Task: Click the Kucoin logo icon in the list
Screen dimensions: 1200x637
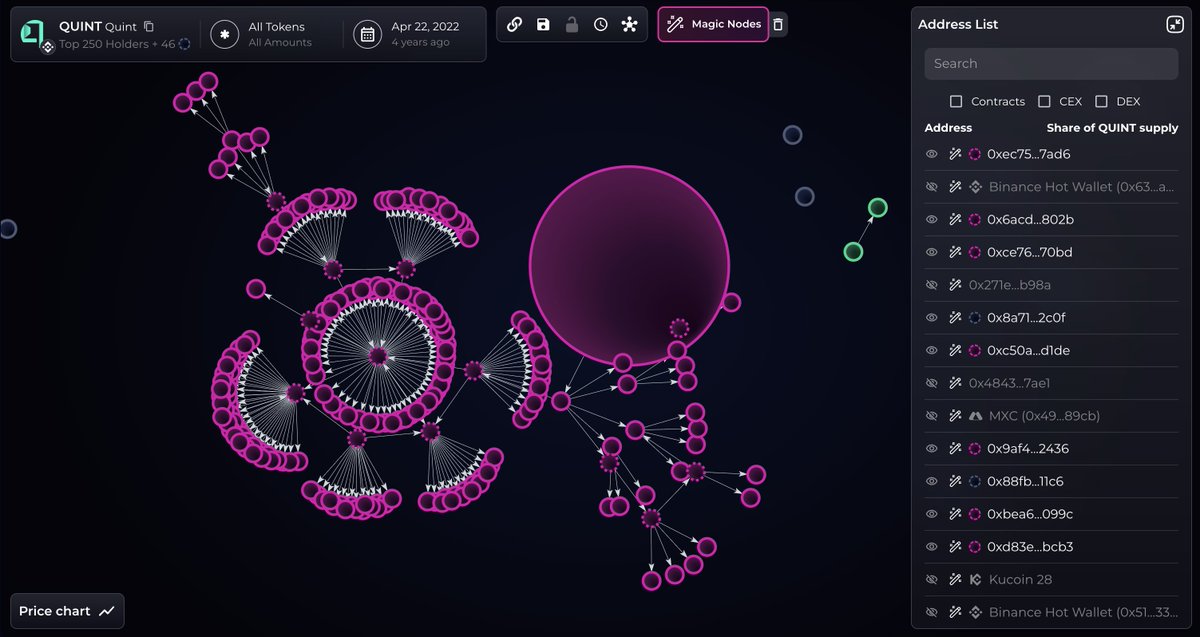Action: 976,579
